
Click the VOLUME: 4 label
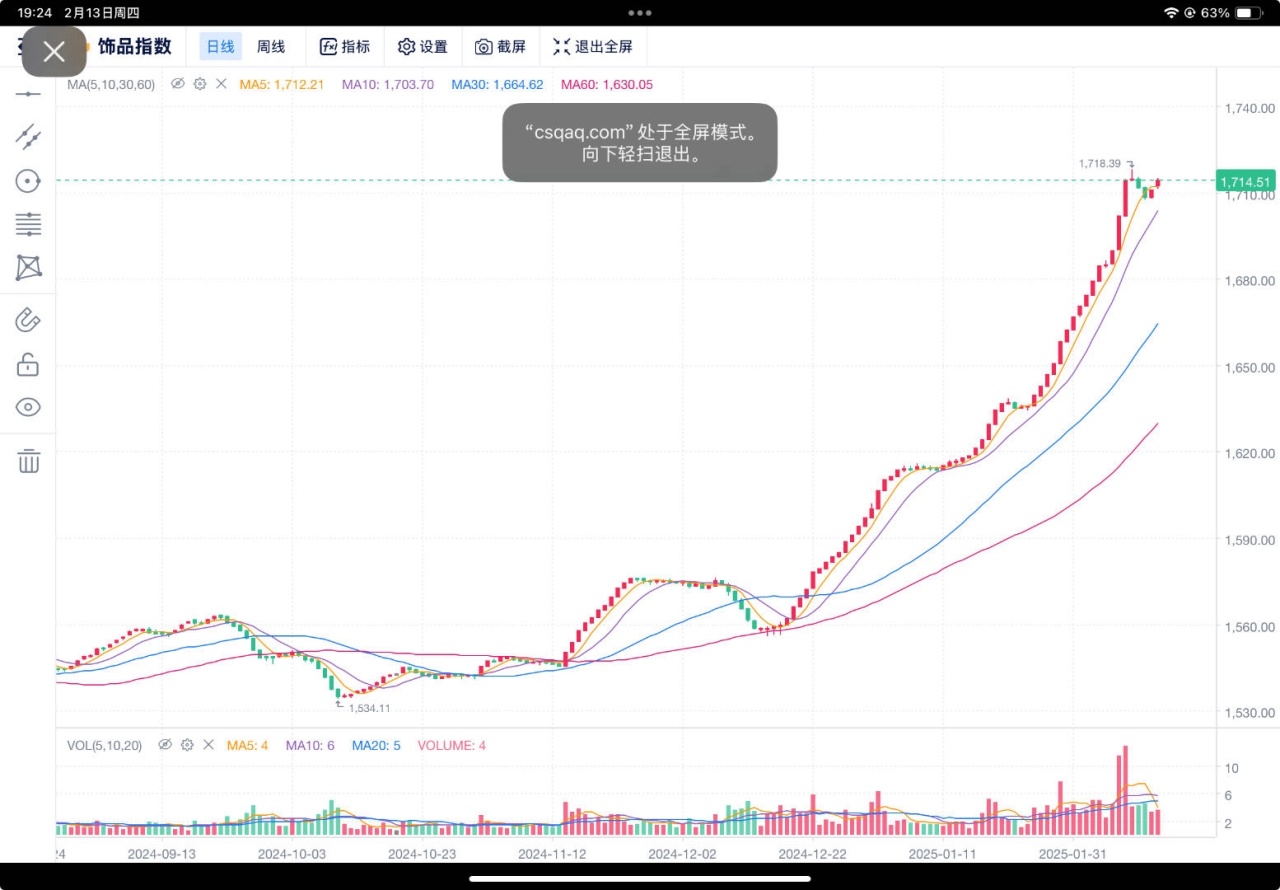point(452,745)
